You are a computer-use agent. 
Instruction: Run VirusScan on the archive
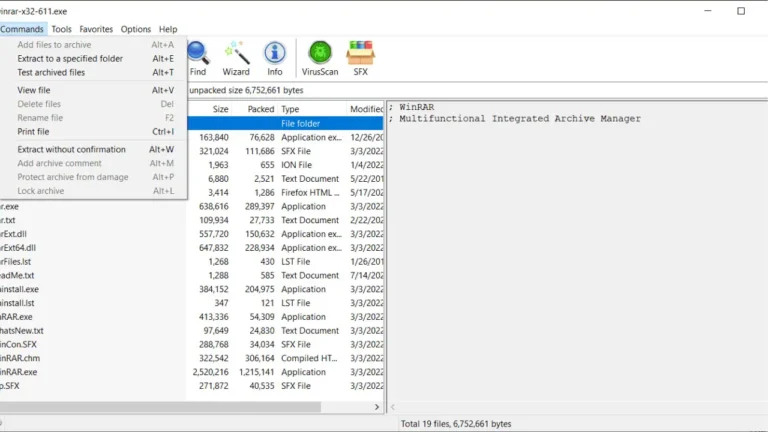[x=320, y=58]
